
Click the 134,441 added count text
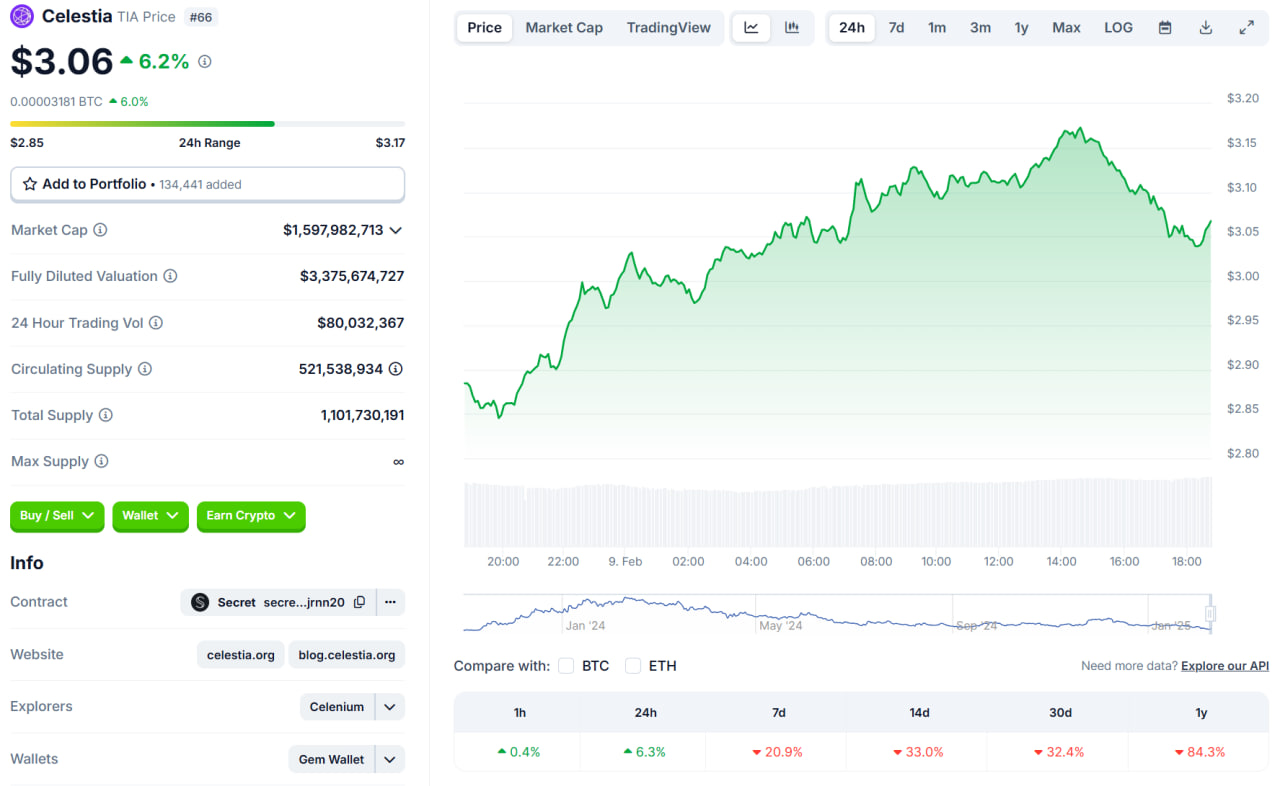[200, 184]
